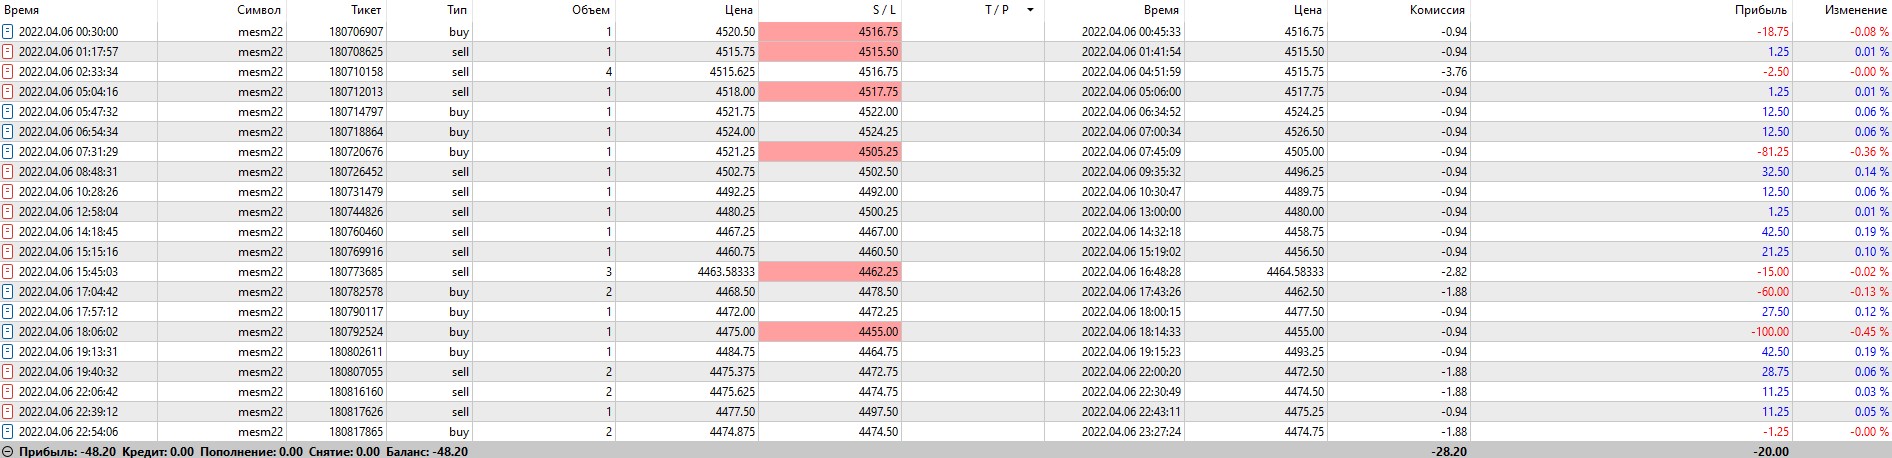The image size is (1892, 458).
Task: Click the sell icon on the 02:33:34 row
Action: pyautogui.click(x=8, y=72)
